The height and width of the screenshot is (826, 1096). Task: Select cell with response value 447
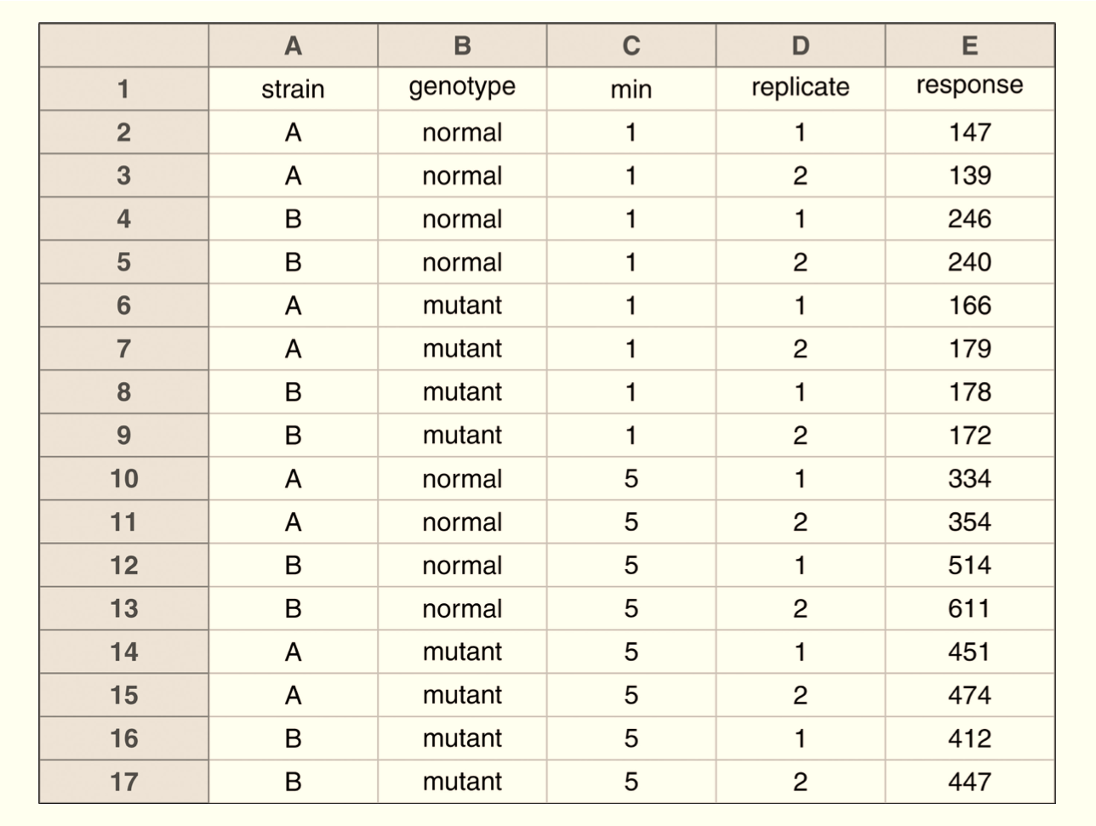969,781
